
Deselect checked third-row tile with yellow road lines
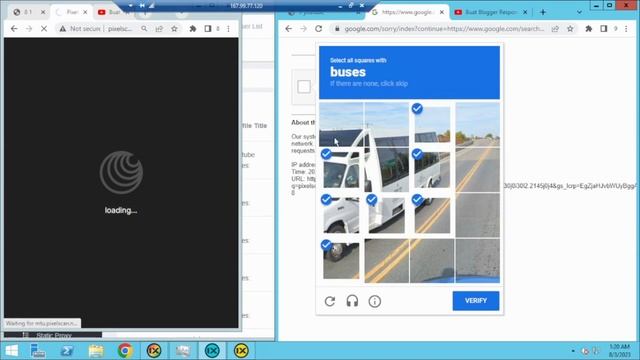click(432, 216)
